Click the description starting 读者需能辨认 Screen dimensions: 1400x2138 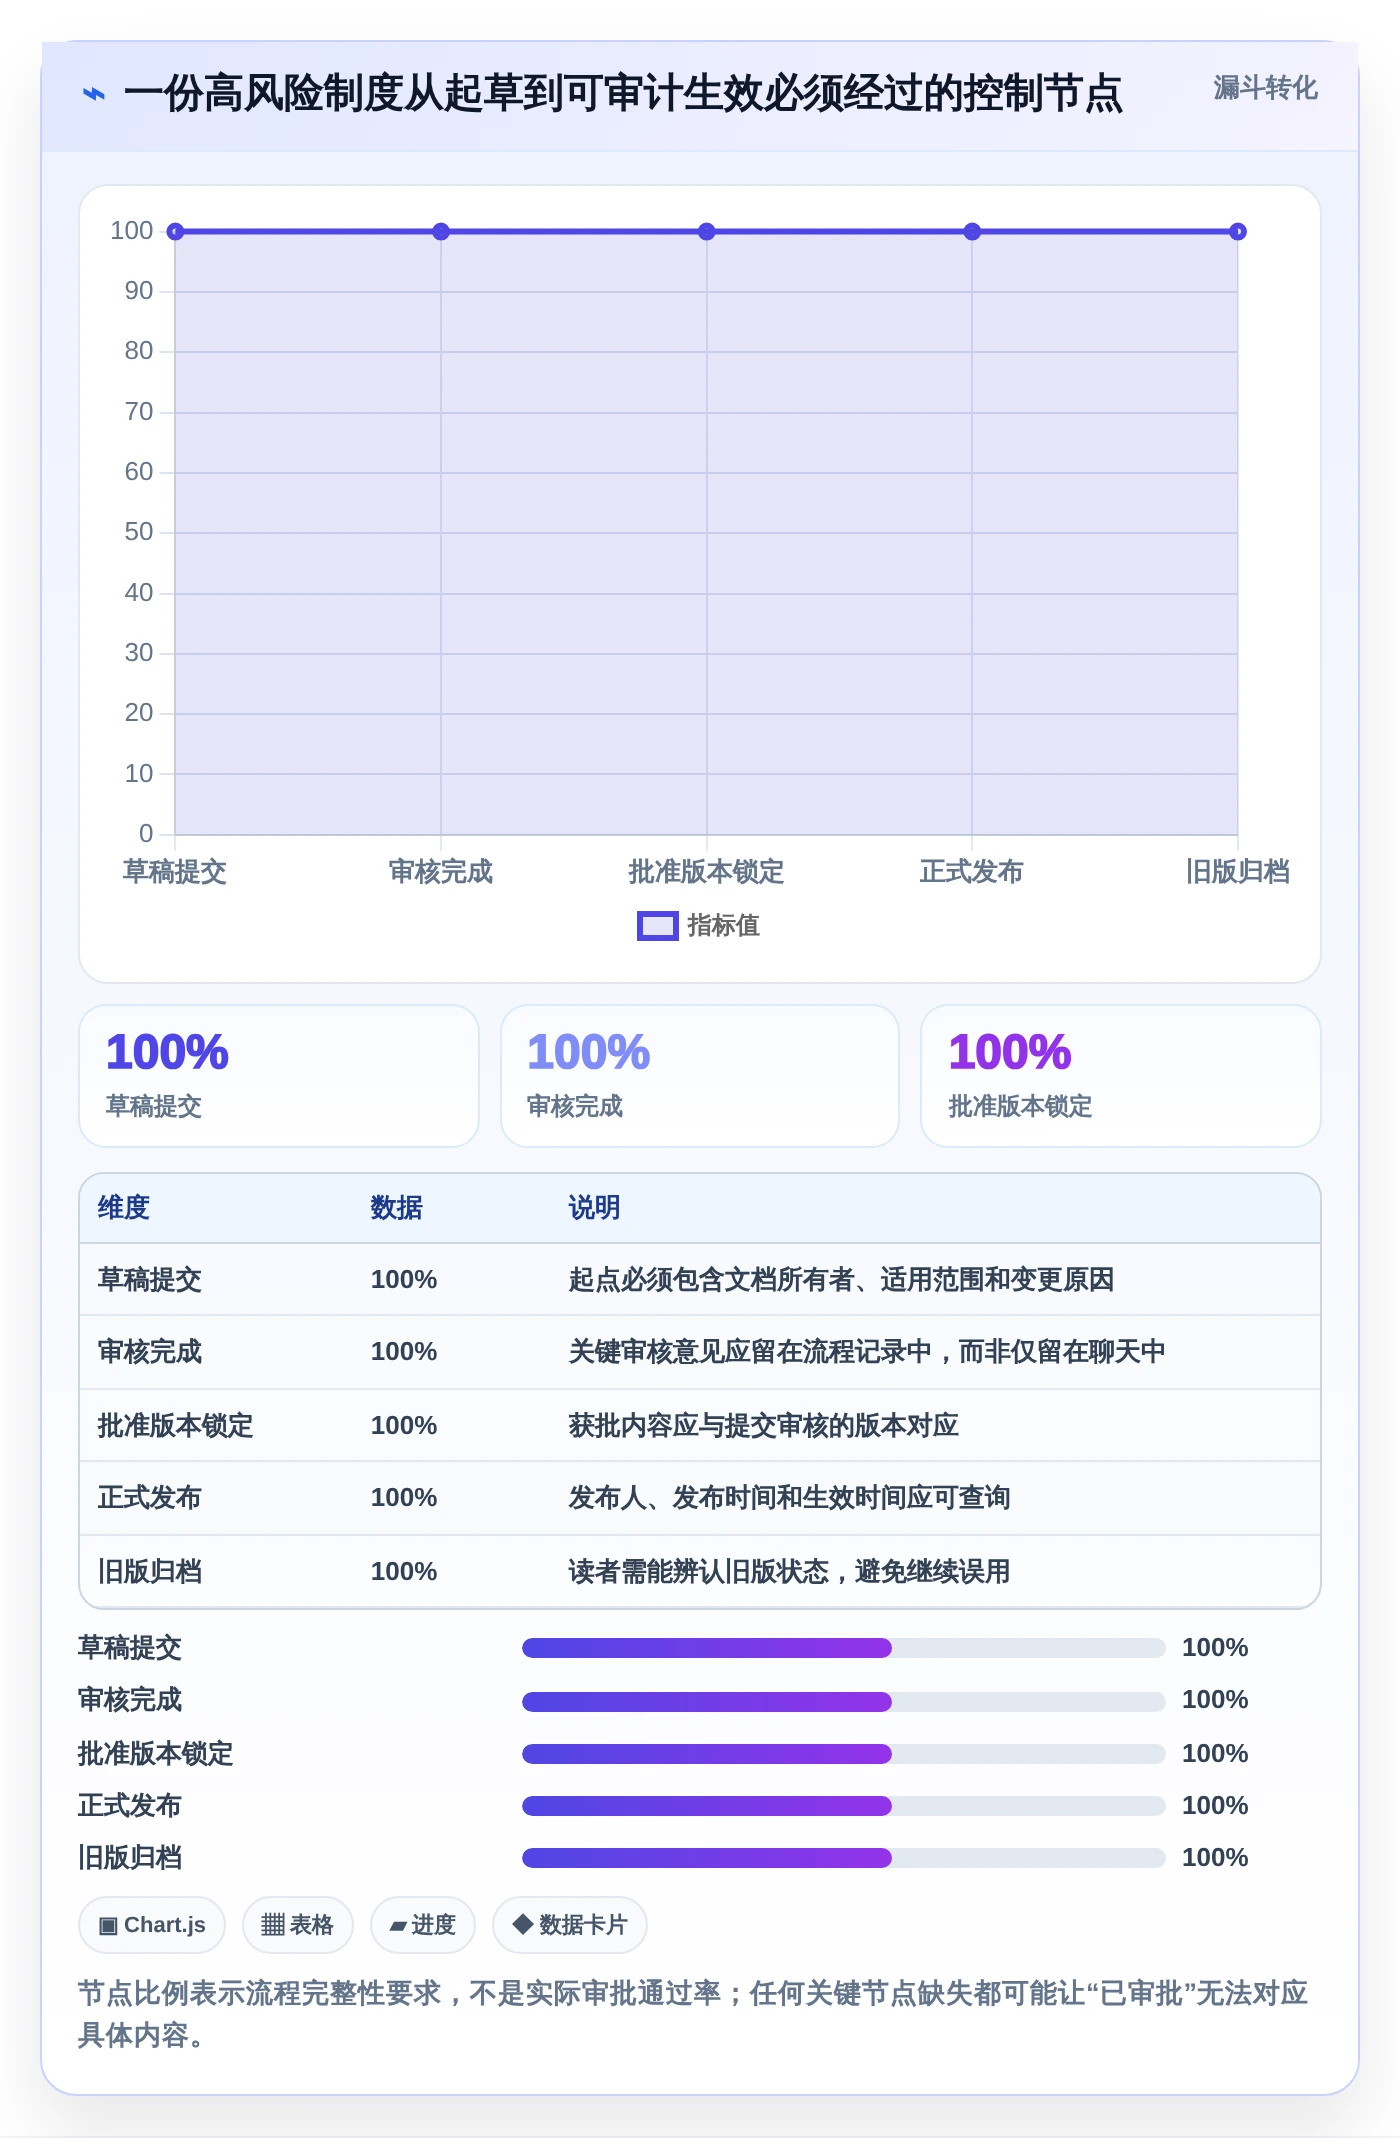pos(790,1572)
